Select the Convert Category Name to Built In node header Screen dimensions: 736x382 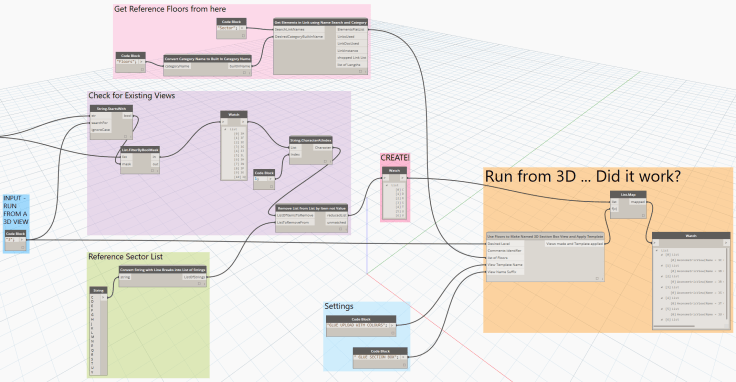click(208, 59)
